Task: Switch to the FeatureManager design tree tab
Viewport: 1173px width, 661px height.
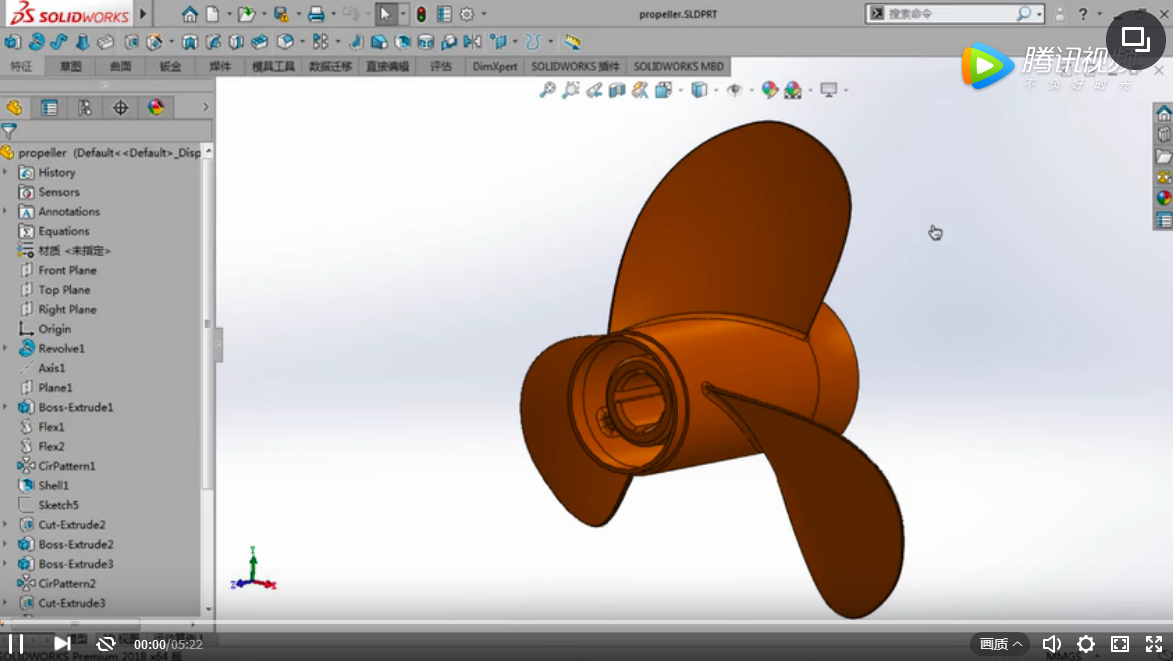Action: (x=14, y=108)
